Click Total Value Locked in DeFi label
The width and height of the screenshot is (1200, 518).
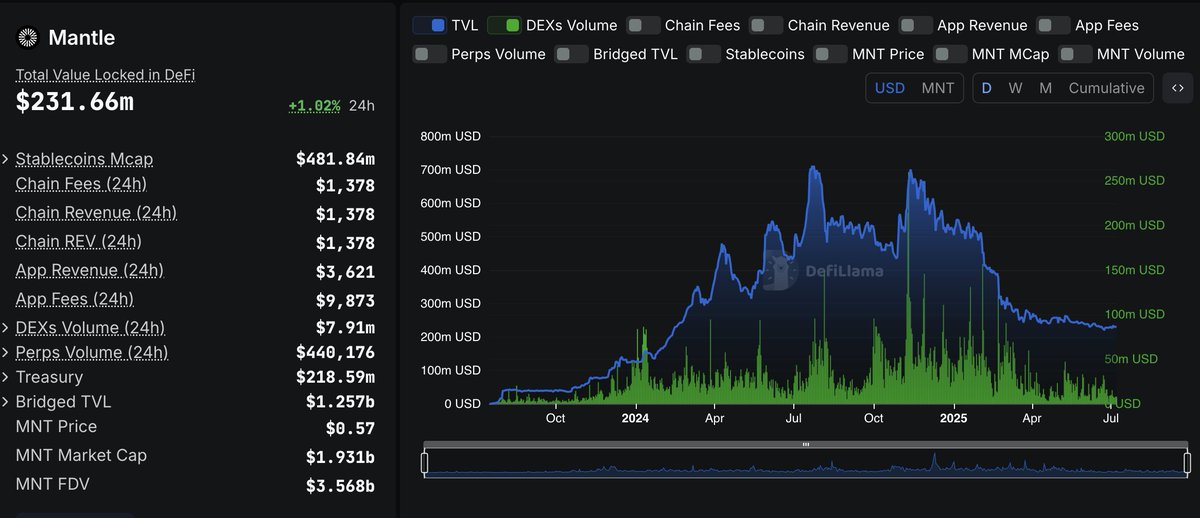(105, 75)
